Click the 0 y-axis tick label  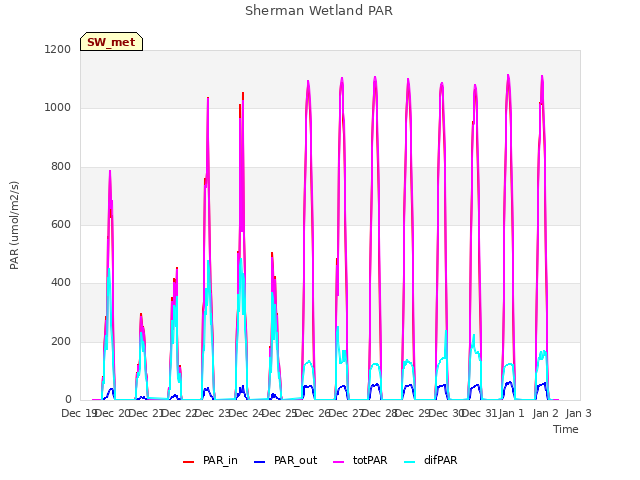68,400
